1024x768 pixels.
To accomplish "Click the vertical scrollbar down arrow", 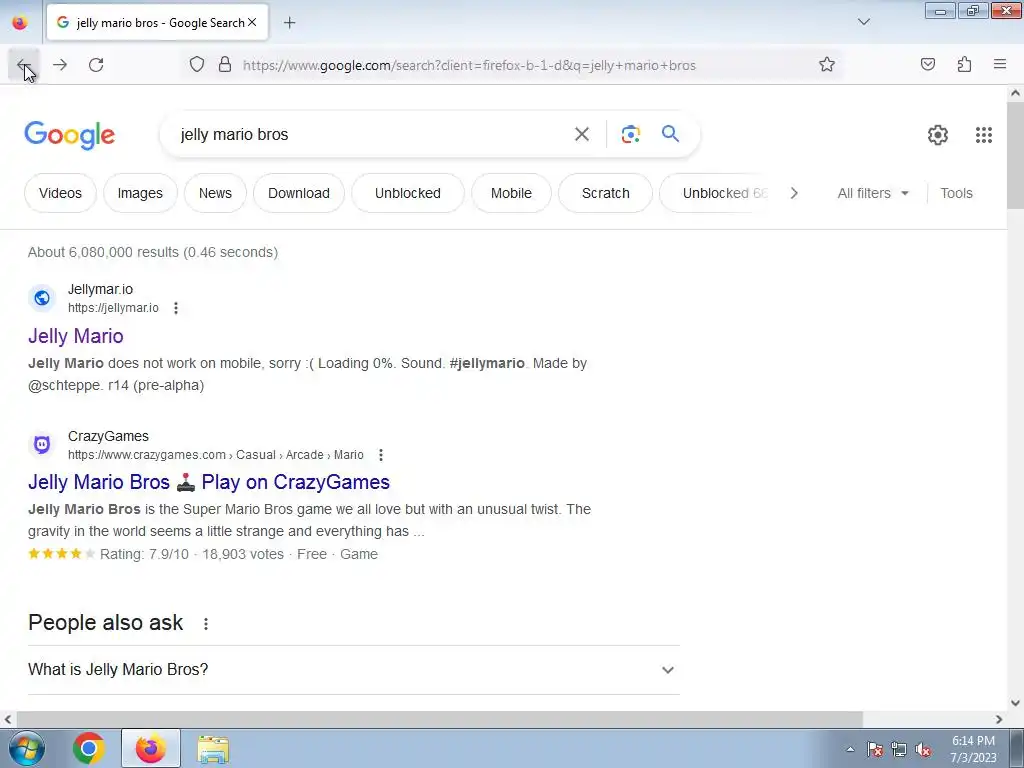I will 1015,703.
